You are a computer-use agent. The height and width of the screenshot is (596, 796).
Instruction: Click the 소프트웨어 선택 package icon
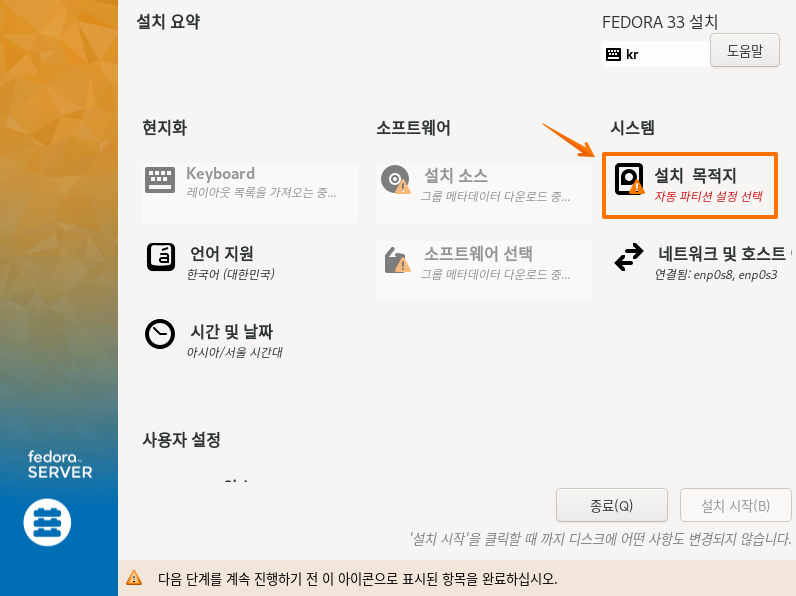coord(397,259)
